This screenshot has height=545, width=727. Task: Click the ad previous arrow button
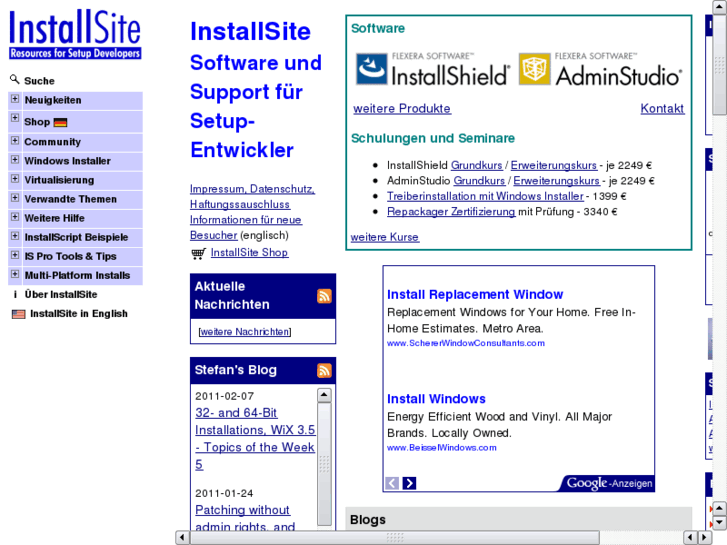click(392, 483)
